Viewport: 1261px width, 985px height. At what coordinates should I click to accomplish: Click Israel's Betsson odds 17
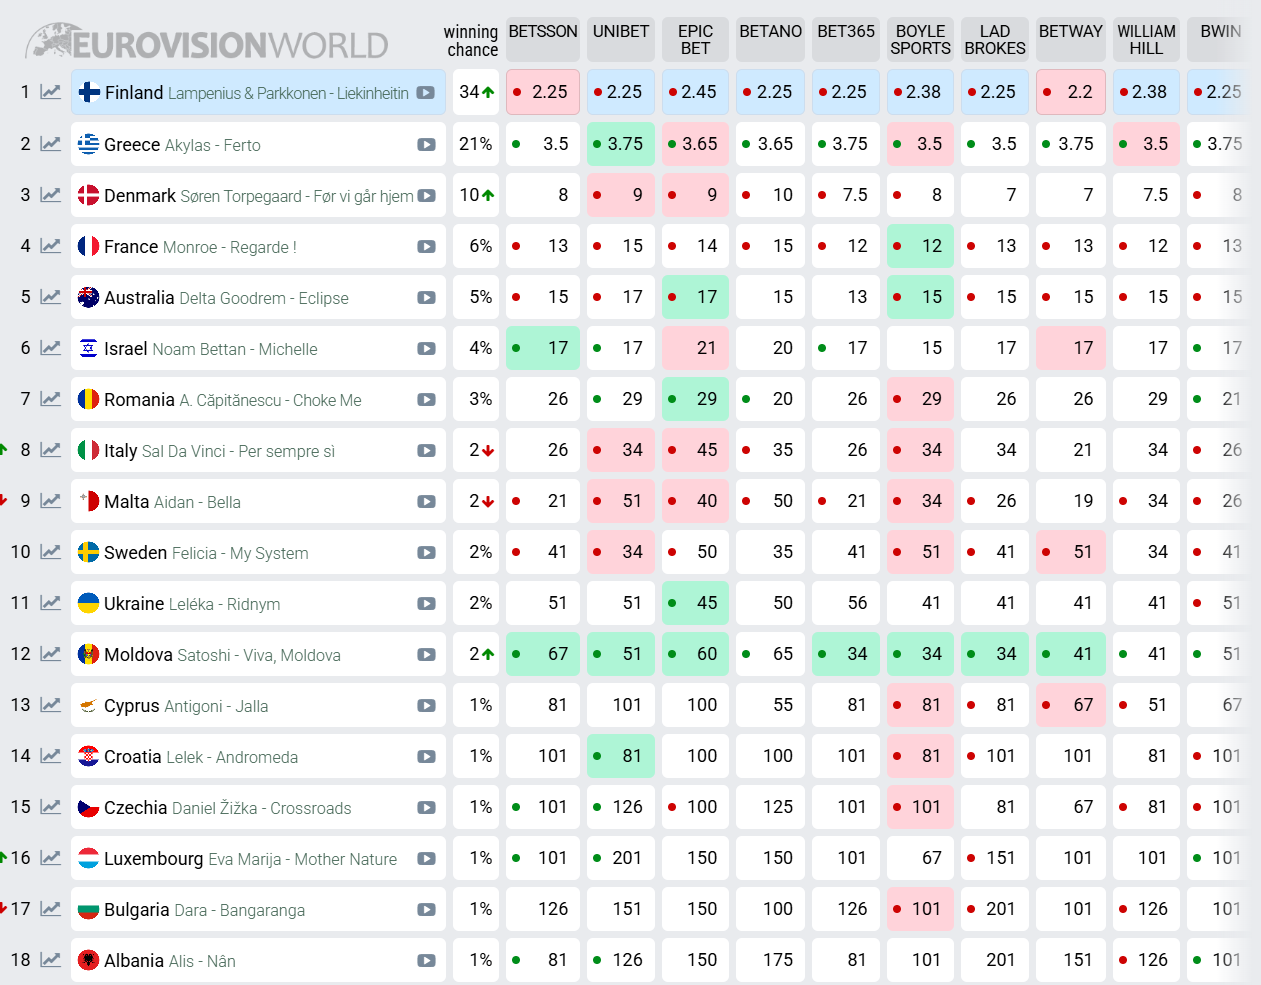coord(543,348)
